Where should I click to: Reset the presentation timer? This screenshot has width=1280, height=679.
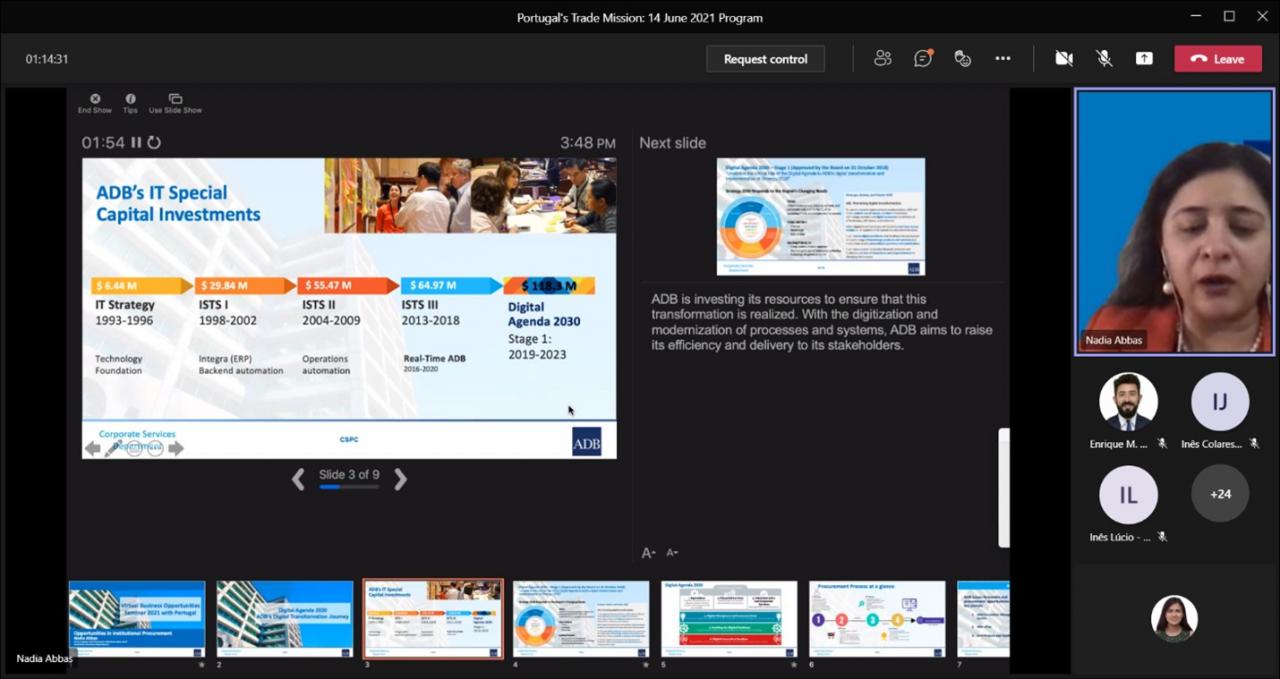click(154, 143)
